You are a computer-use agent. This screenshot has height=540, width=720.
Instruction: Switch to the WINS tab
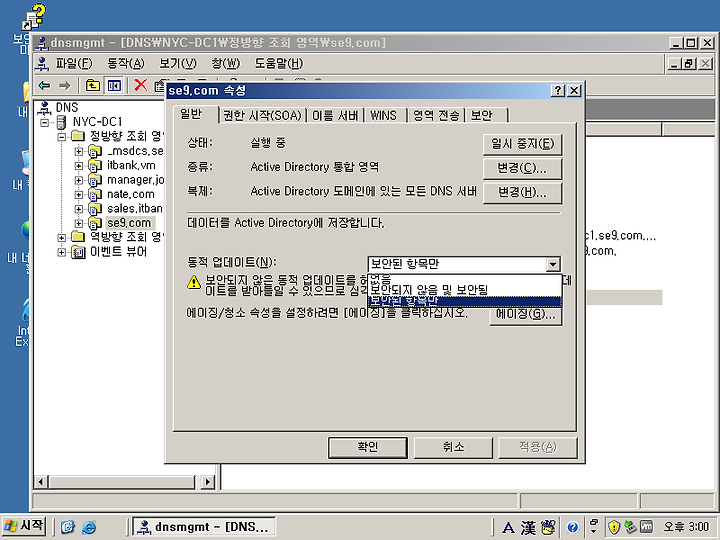click(x=384, y=115)
